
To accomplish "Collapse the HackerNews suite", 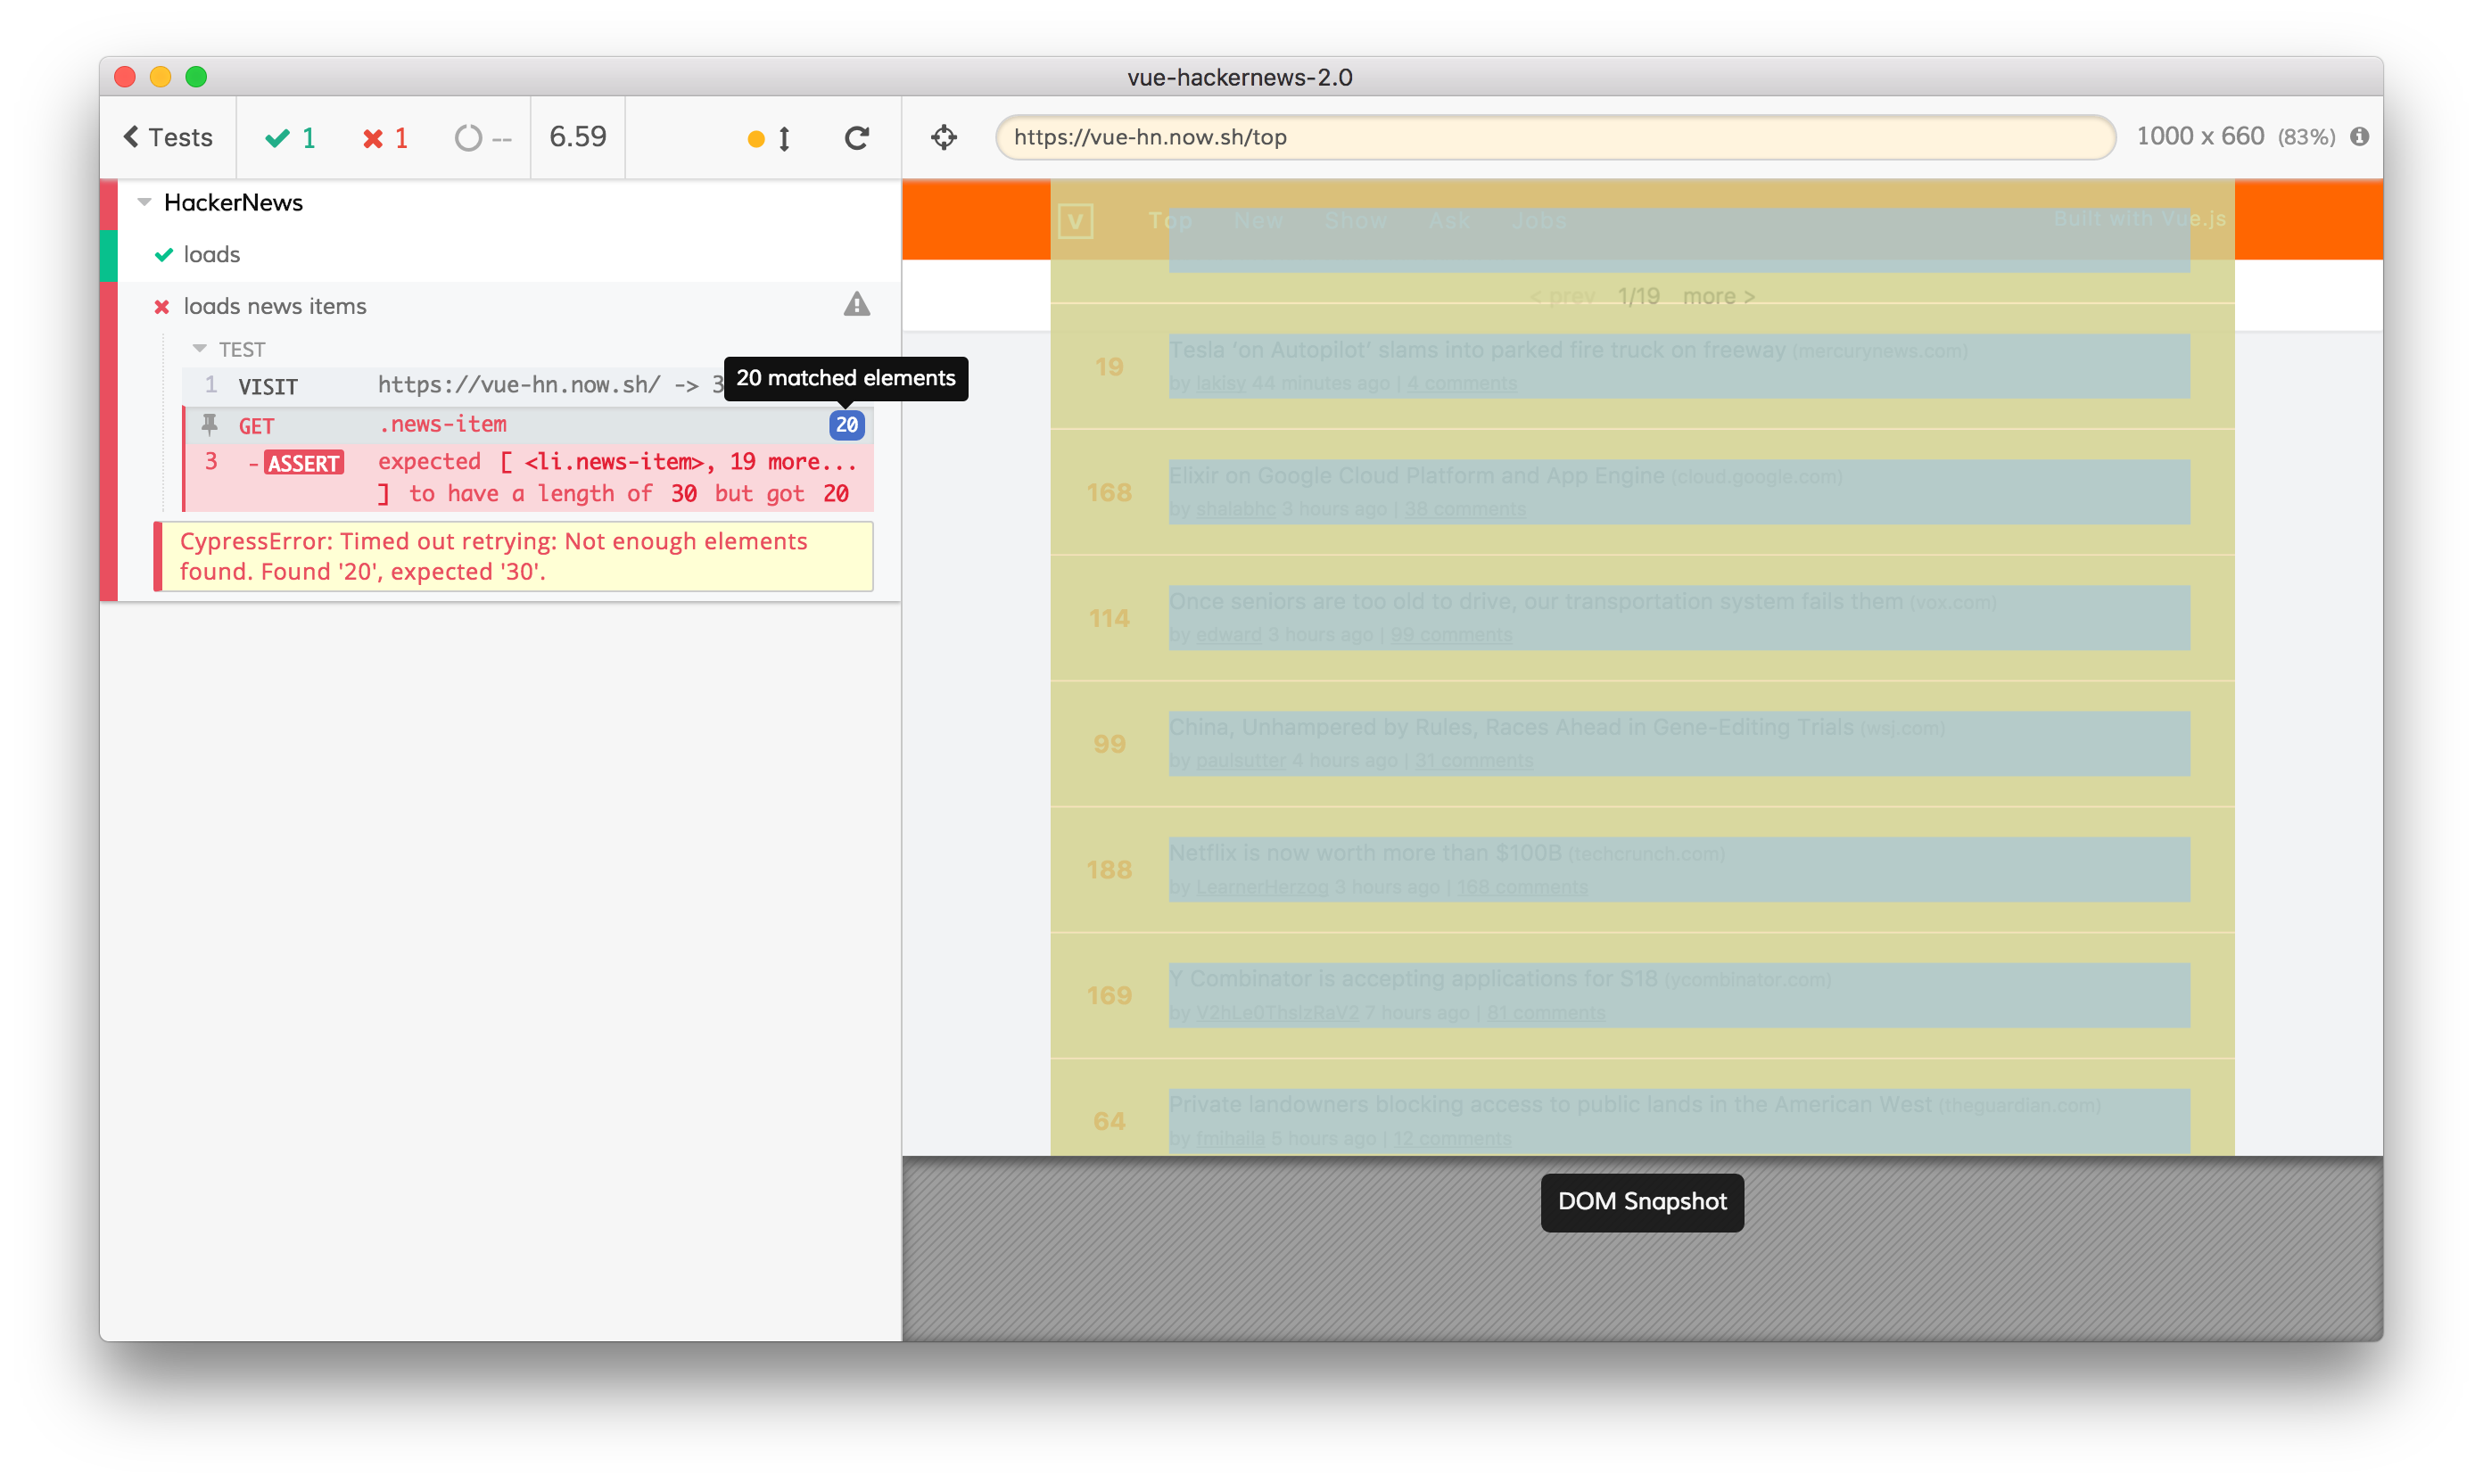I will tap(145, 202).
